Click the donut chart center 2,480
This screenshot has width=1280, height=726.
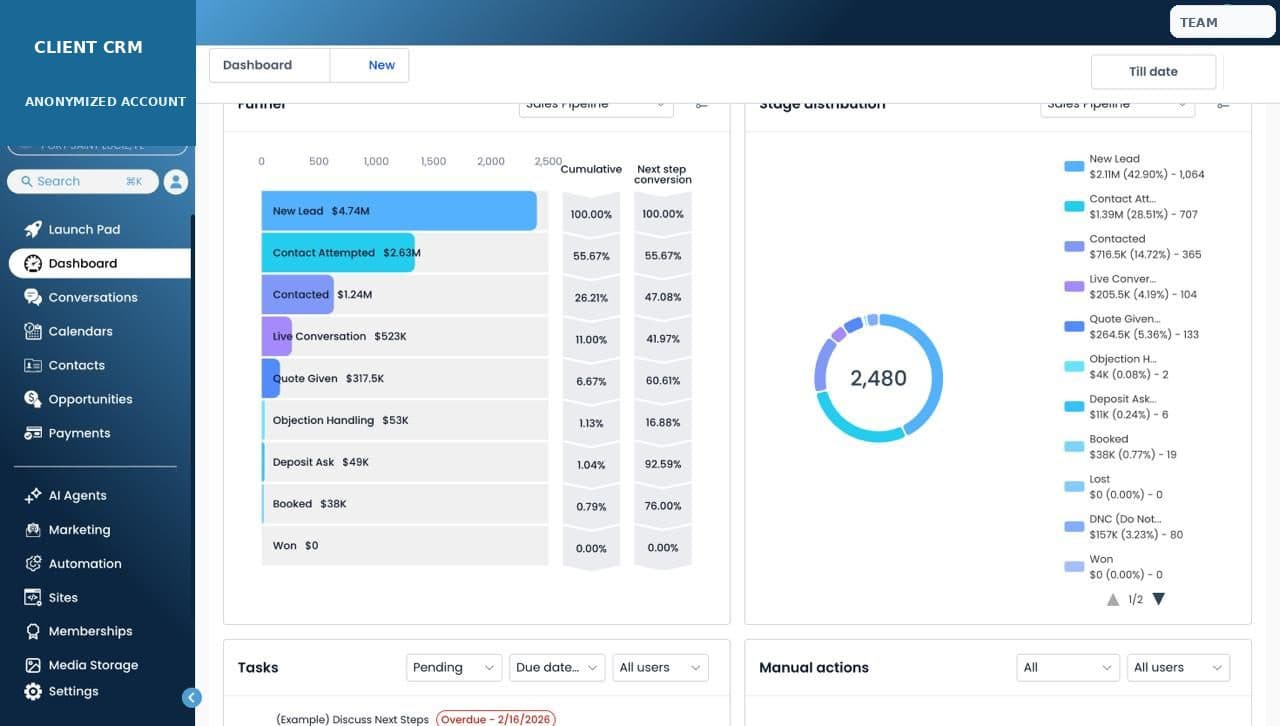[878, 378]
